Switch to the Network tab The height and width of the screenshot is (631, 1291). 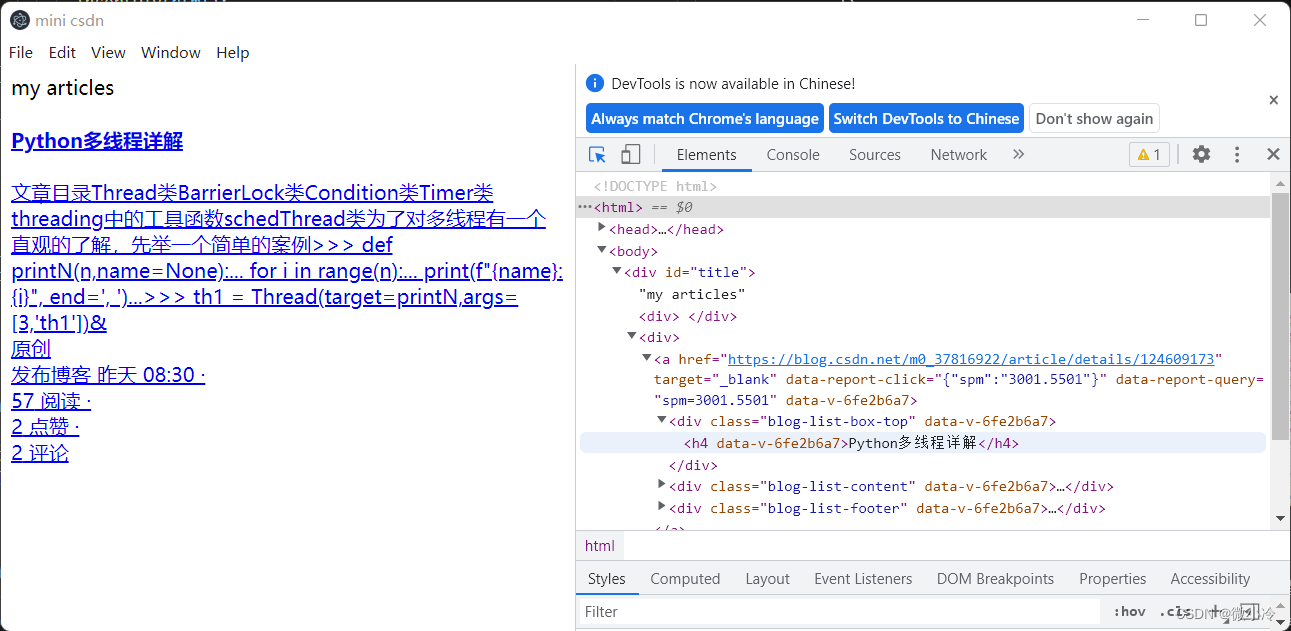[x=959, y=155]
